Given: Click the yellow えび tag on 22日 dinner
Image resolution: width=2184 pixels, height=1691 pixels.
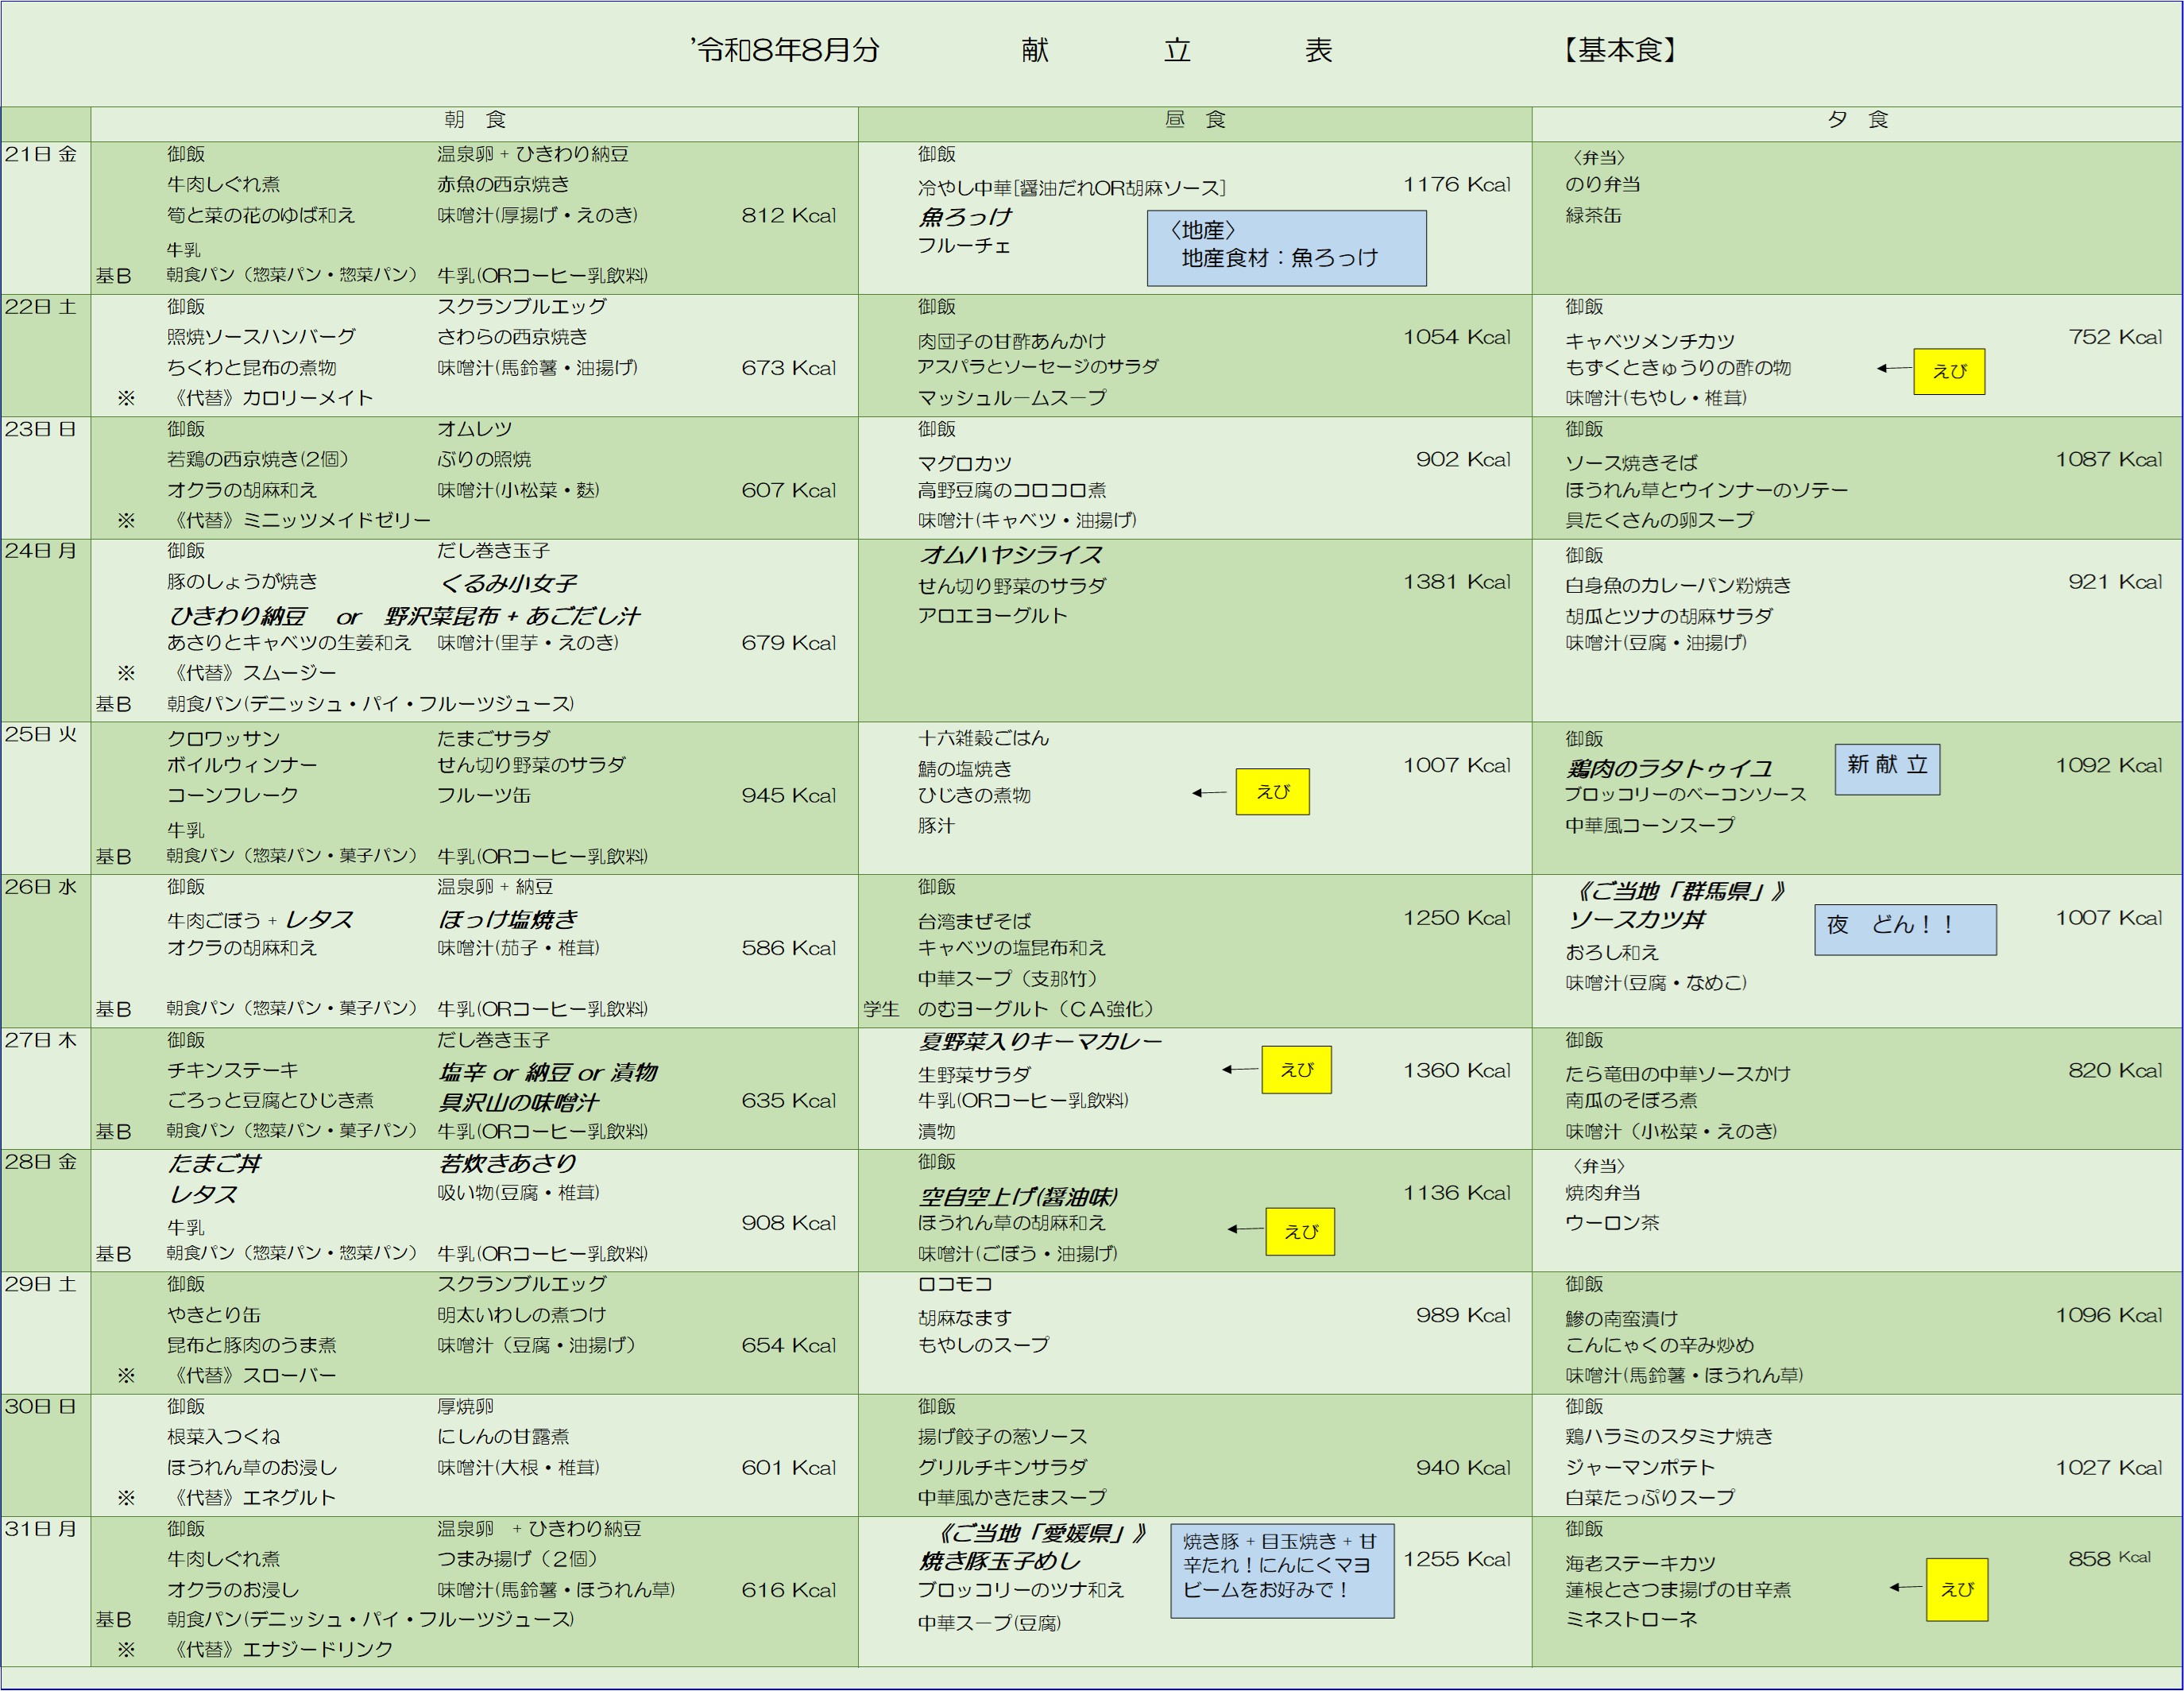Looking at the screenshot, I should [1949, 371].
